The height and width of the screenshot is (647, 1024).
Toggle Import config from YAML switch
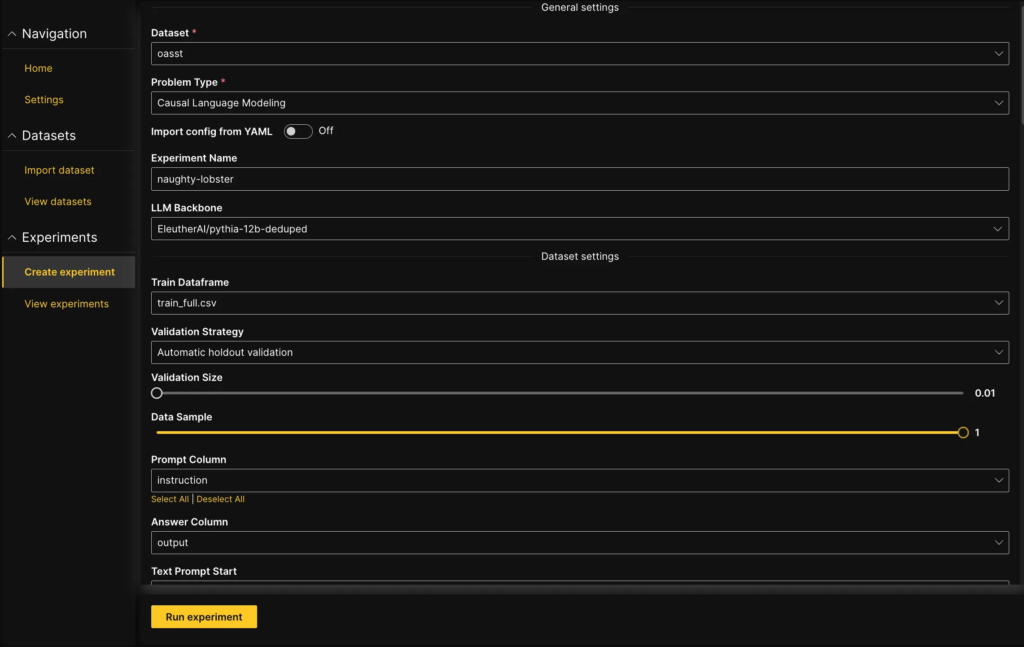(297, 131)
